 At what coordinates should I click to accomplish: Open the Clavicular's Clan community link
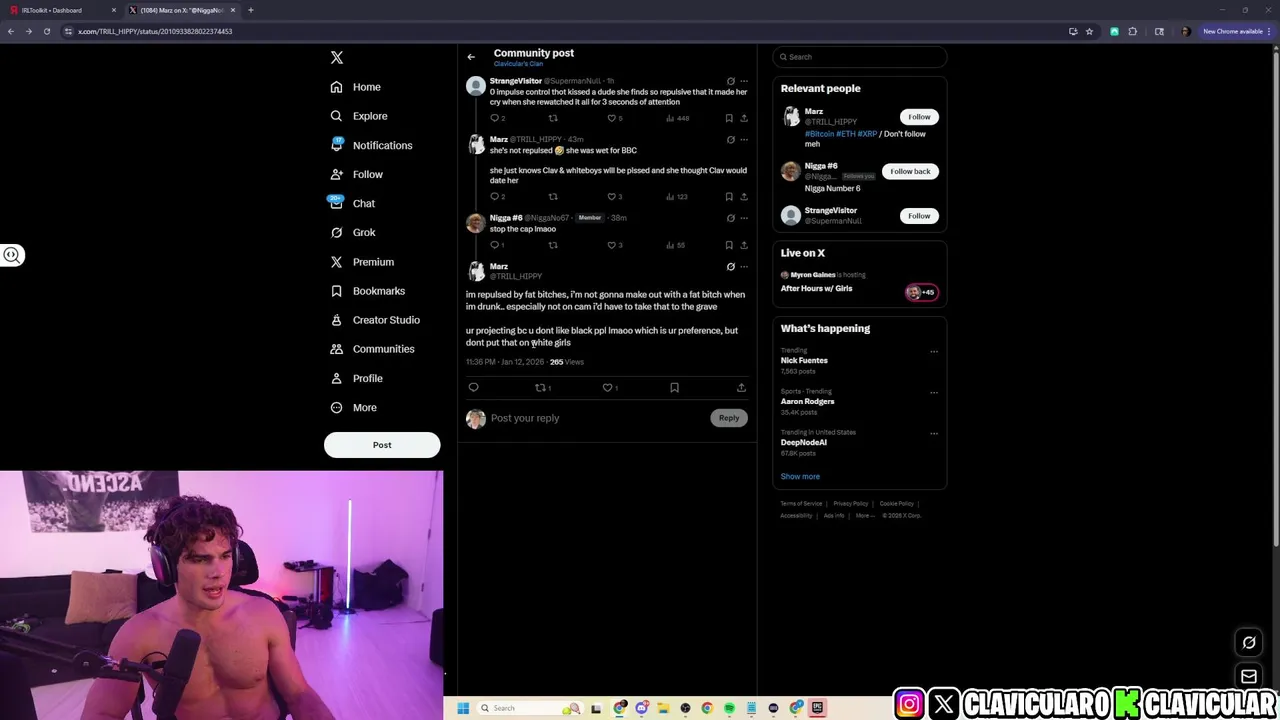tap(518, 64)
